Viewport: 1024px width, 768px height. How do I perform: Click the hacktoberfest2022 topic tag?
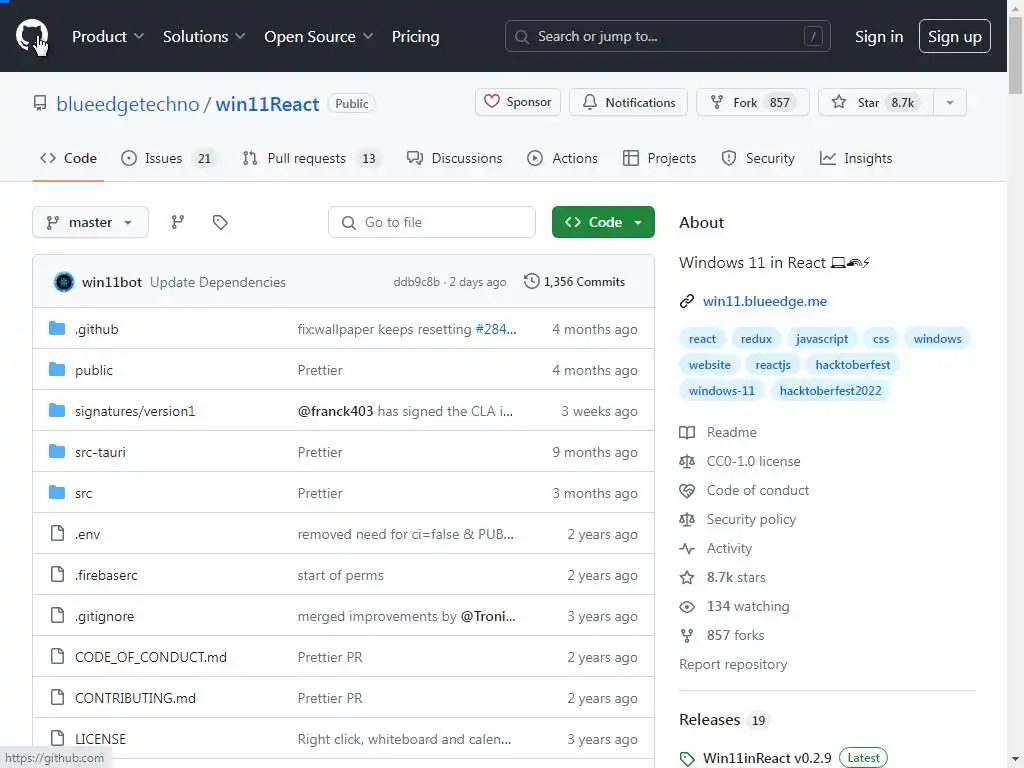pos(830,391)
